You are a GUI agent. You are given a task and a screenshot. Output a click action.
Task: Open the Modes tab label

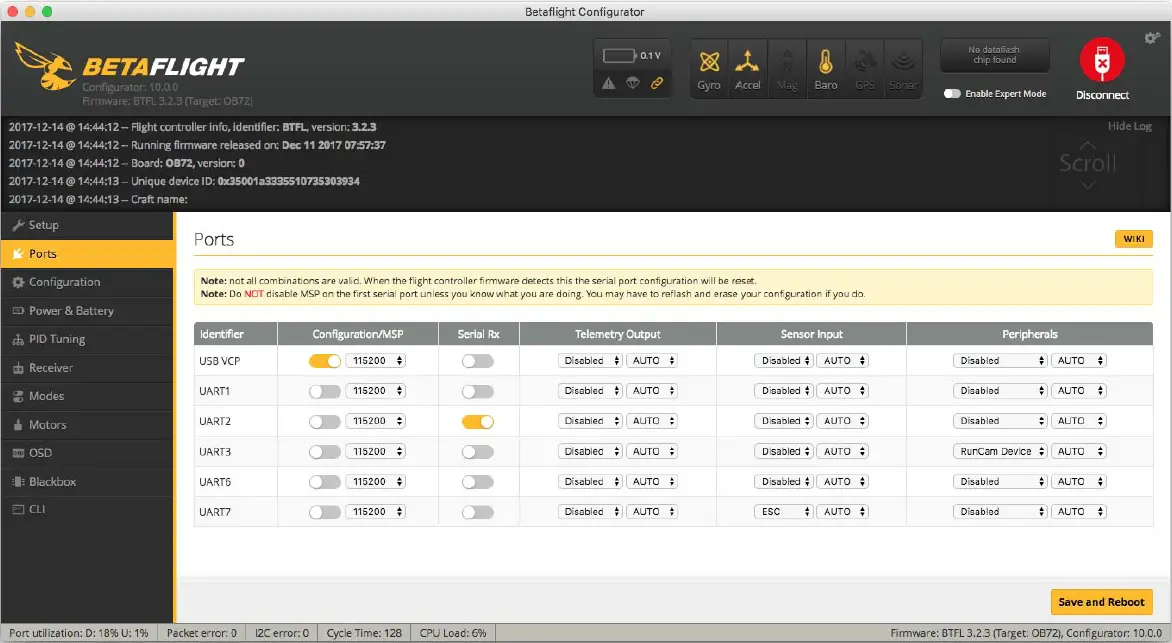(x=46, y=396)
